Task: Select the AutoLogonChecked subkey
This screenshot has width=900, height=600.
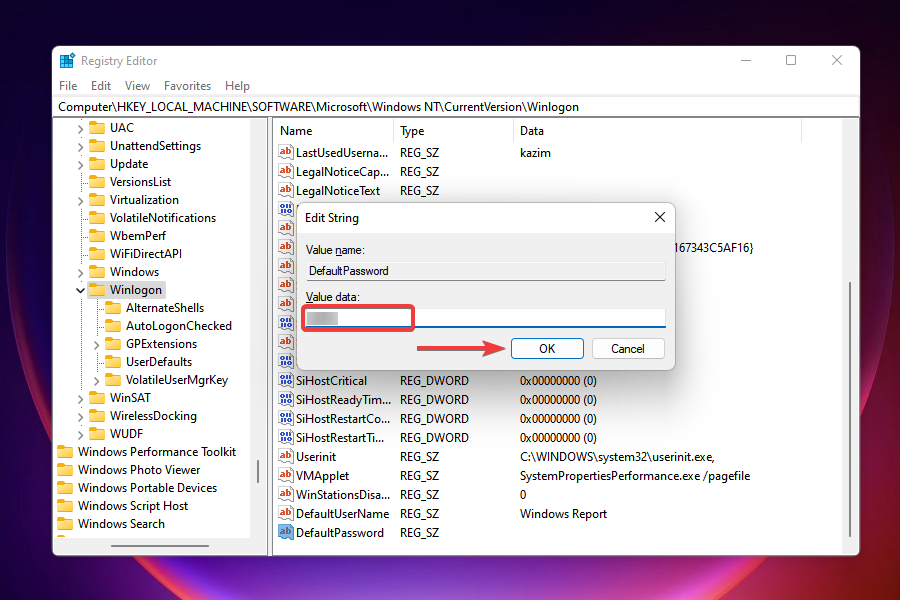Action: [179, 326]
